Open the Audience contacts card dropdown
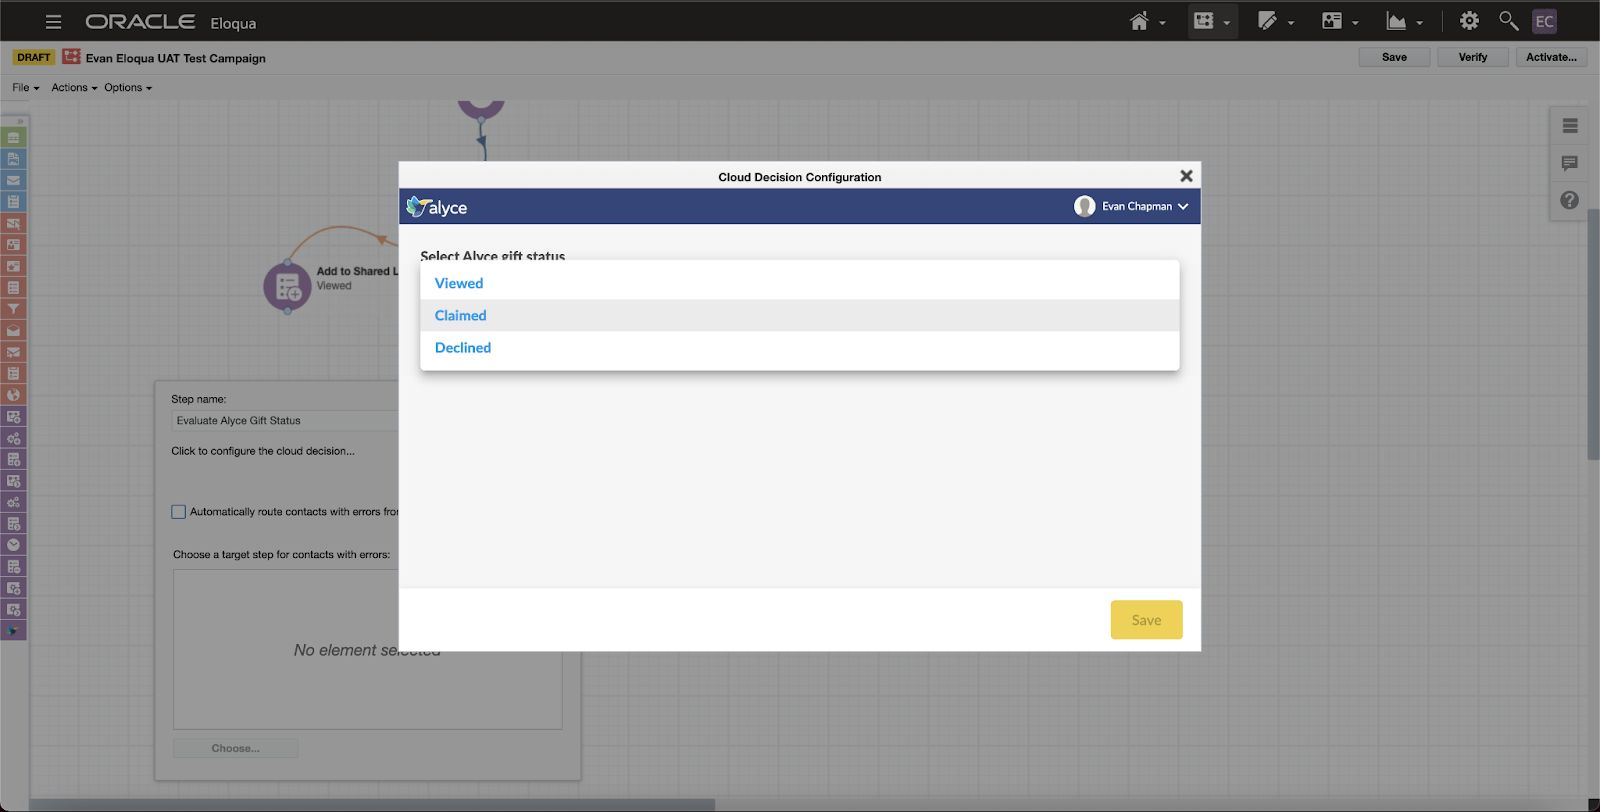The height and width of the screenshot is (812, 1600). [x=1340, y=21]
